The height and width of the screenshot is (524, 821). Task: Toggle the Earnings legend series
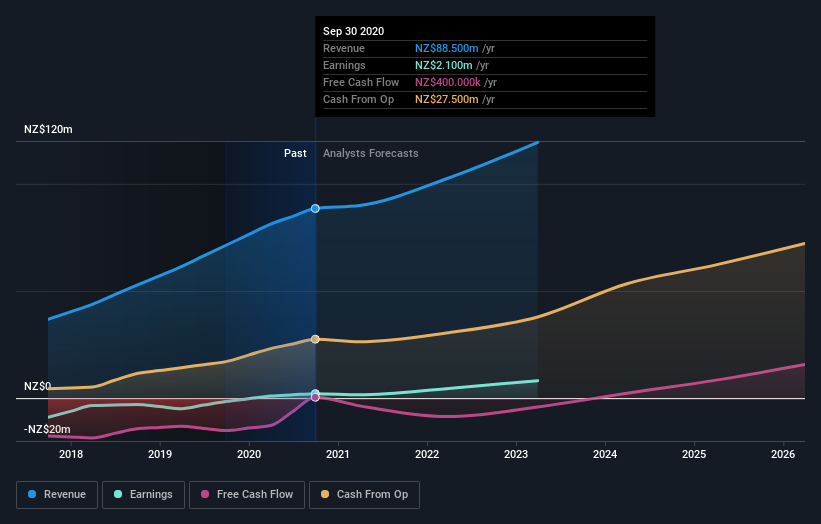click(143, 495)
